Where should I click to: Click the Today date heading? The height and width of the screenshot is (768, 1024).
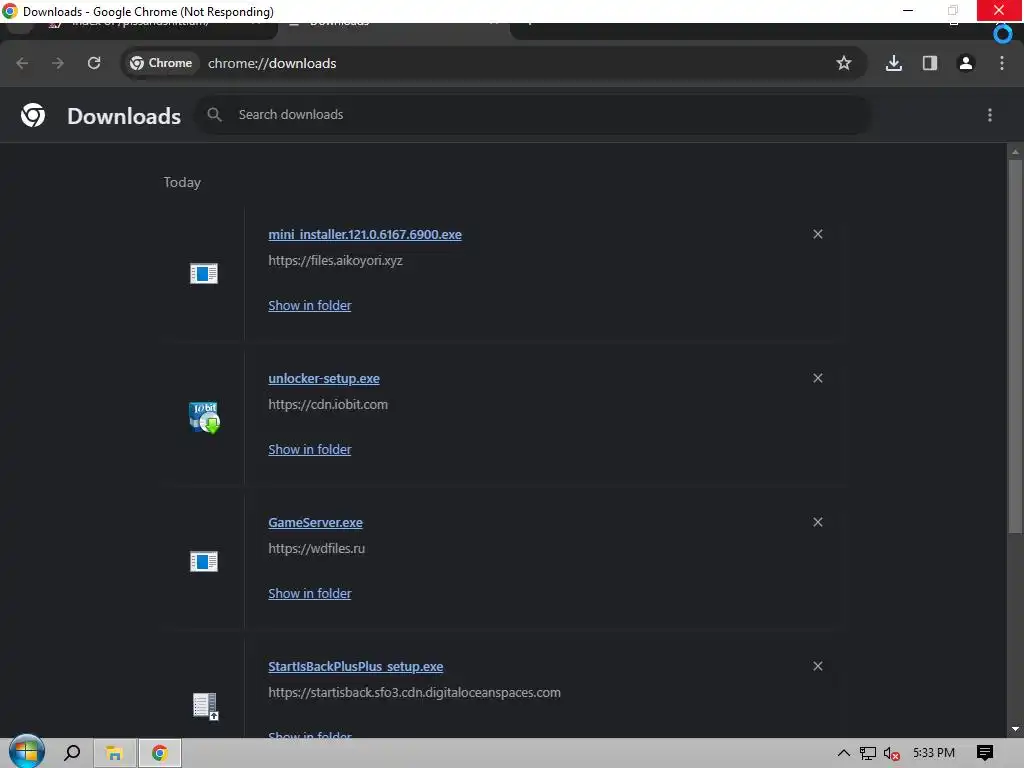[x=182, y=182]
